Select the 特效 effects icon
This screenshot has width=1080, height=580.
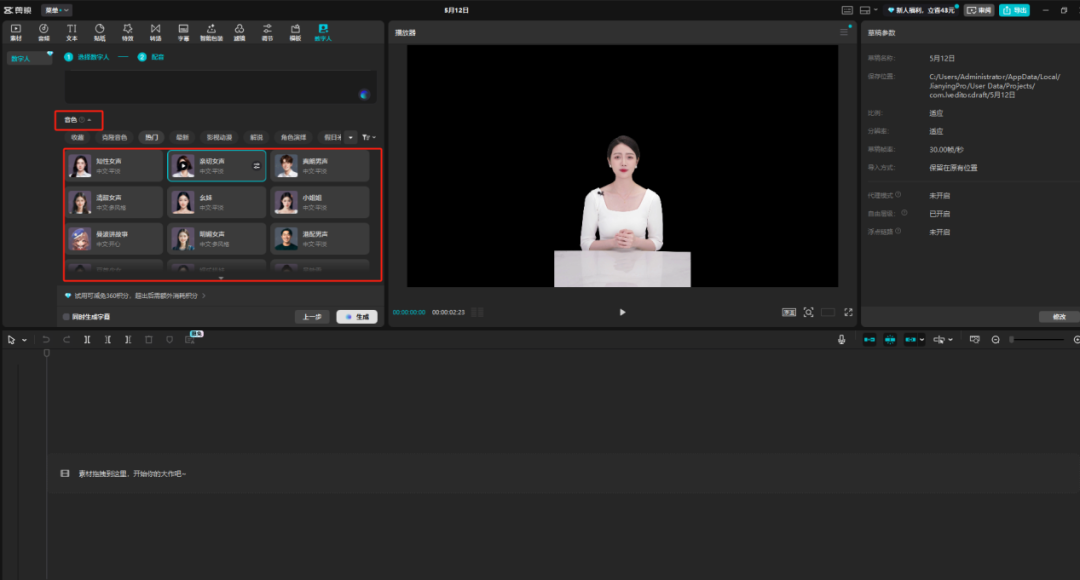coord(127,32)
